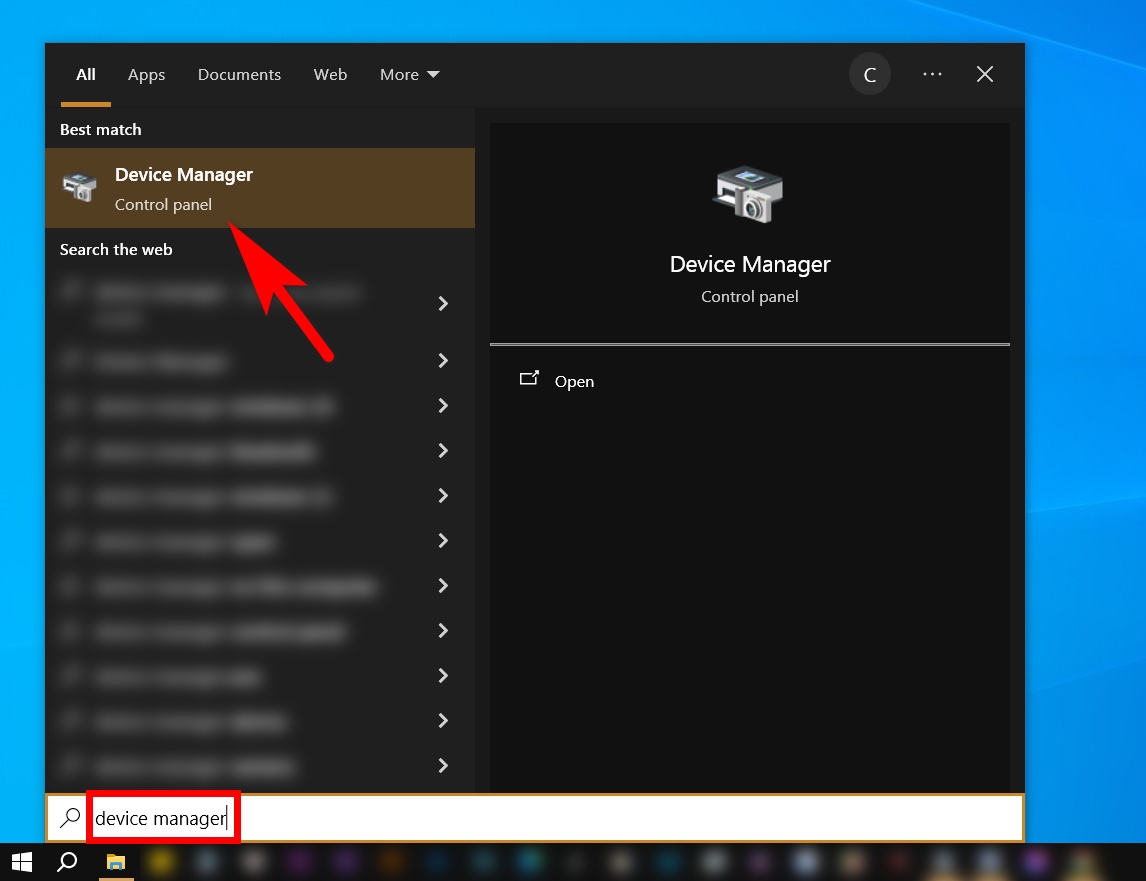Expand the first web search suggestion
This screenshot has height=881, width=1146.
click(x=443, y=303)
